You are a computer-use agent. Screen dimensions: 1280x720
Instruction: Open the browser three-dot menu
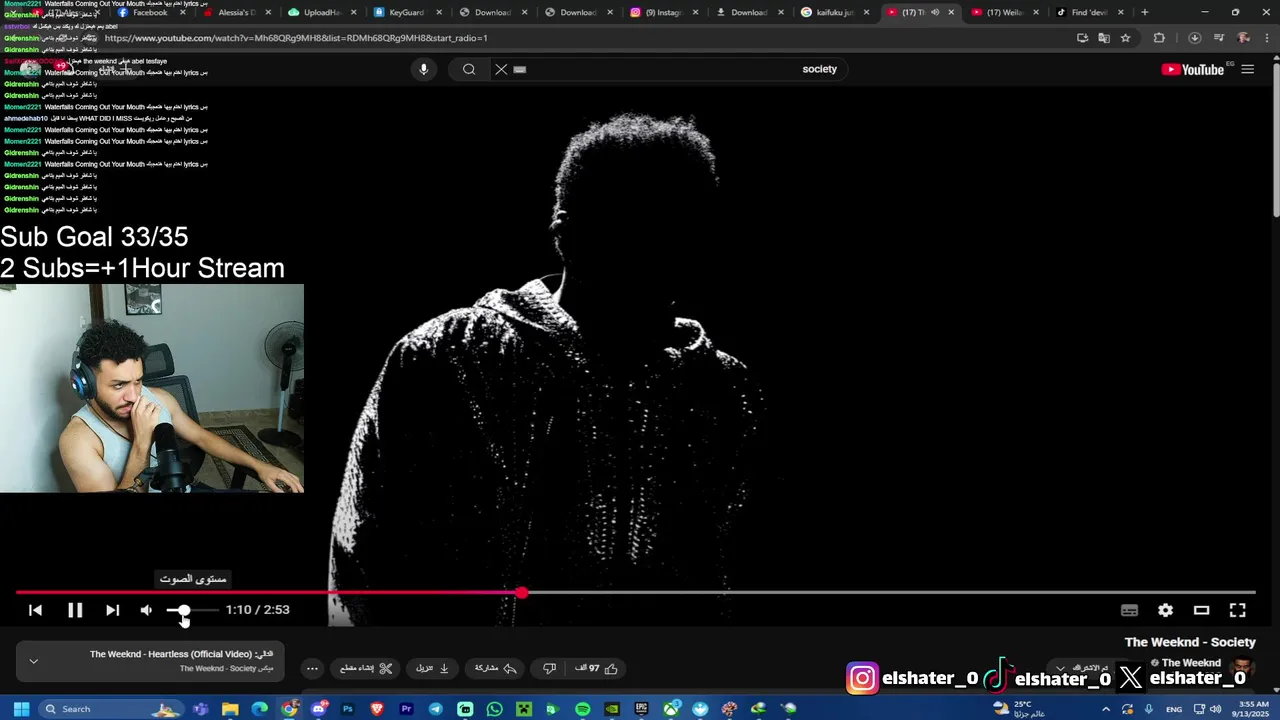coord(1267,38)
